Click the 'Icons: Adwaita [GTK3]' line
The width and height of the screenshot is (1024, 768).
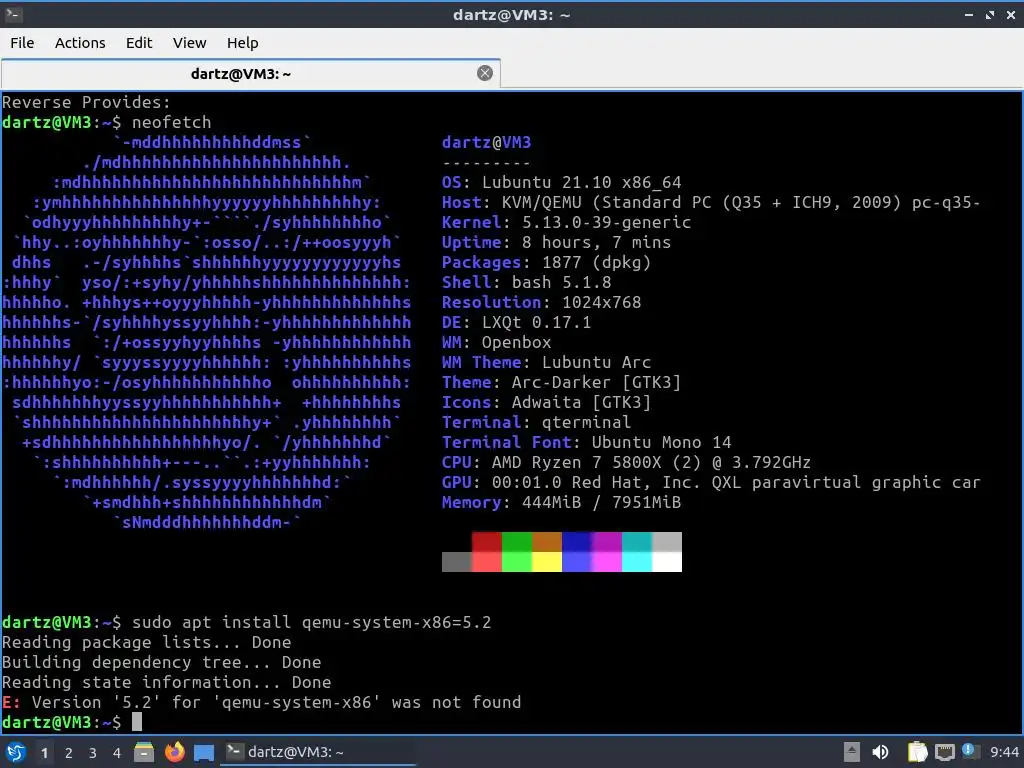coord(546,402)
